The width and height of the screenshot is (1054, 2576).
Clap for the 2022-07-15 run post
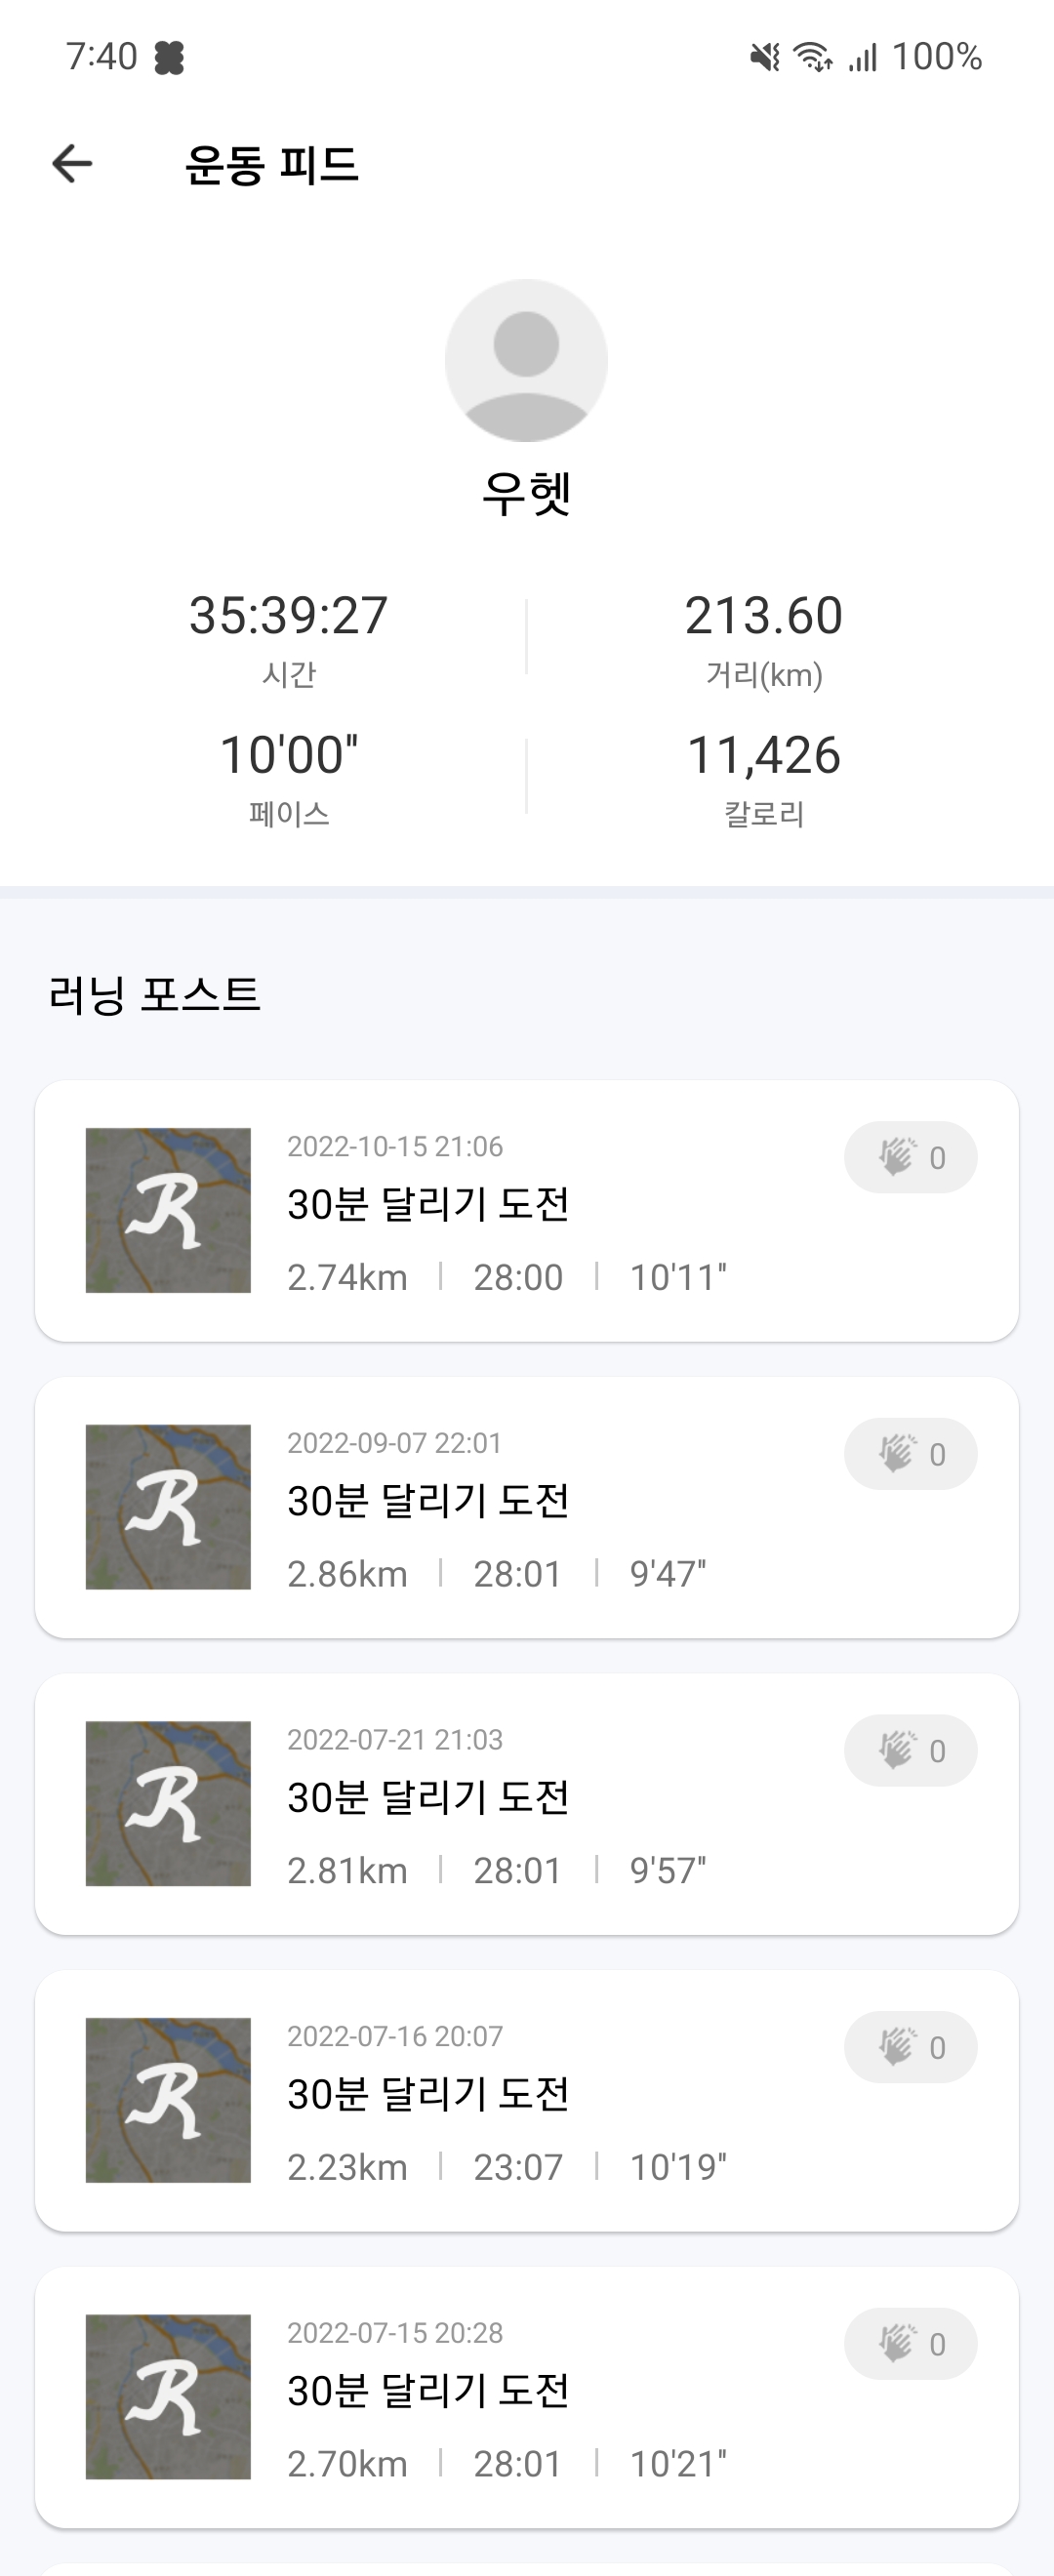tap(910, 2343)
